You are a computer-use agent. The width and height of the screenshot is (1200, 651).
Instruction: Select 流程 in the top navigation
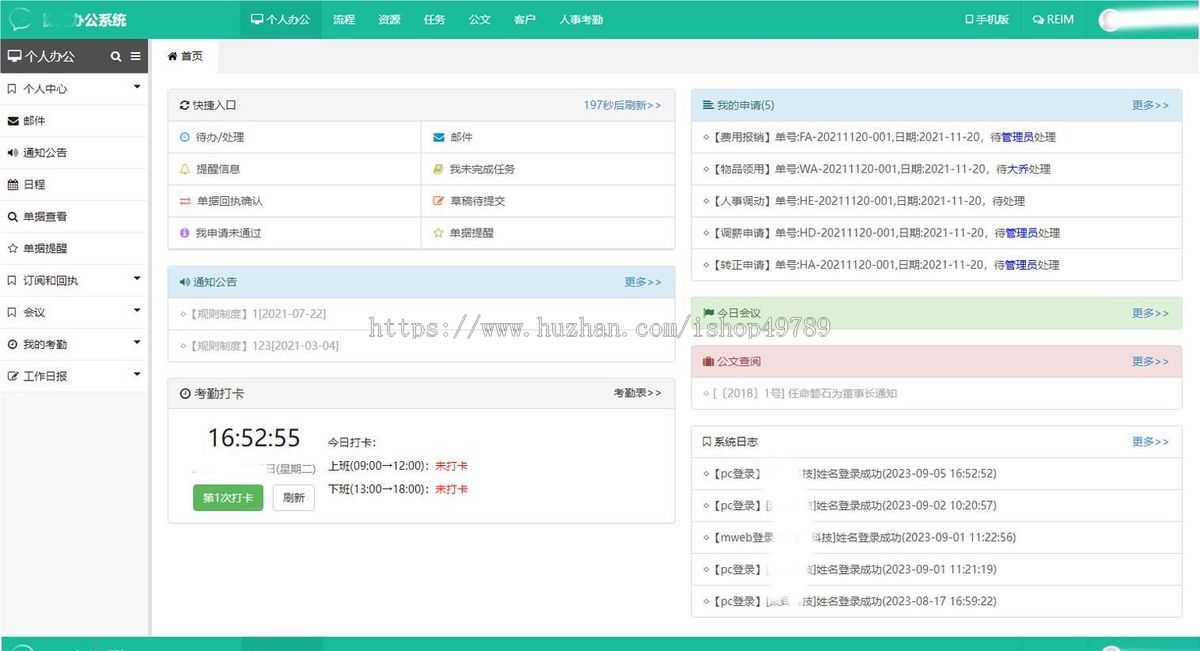[x=344, y=19]
